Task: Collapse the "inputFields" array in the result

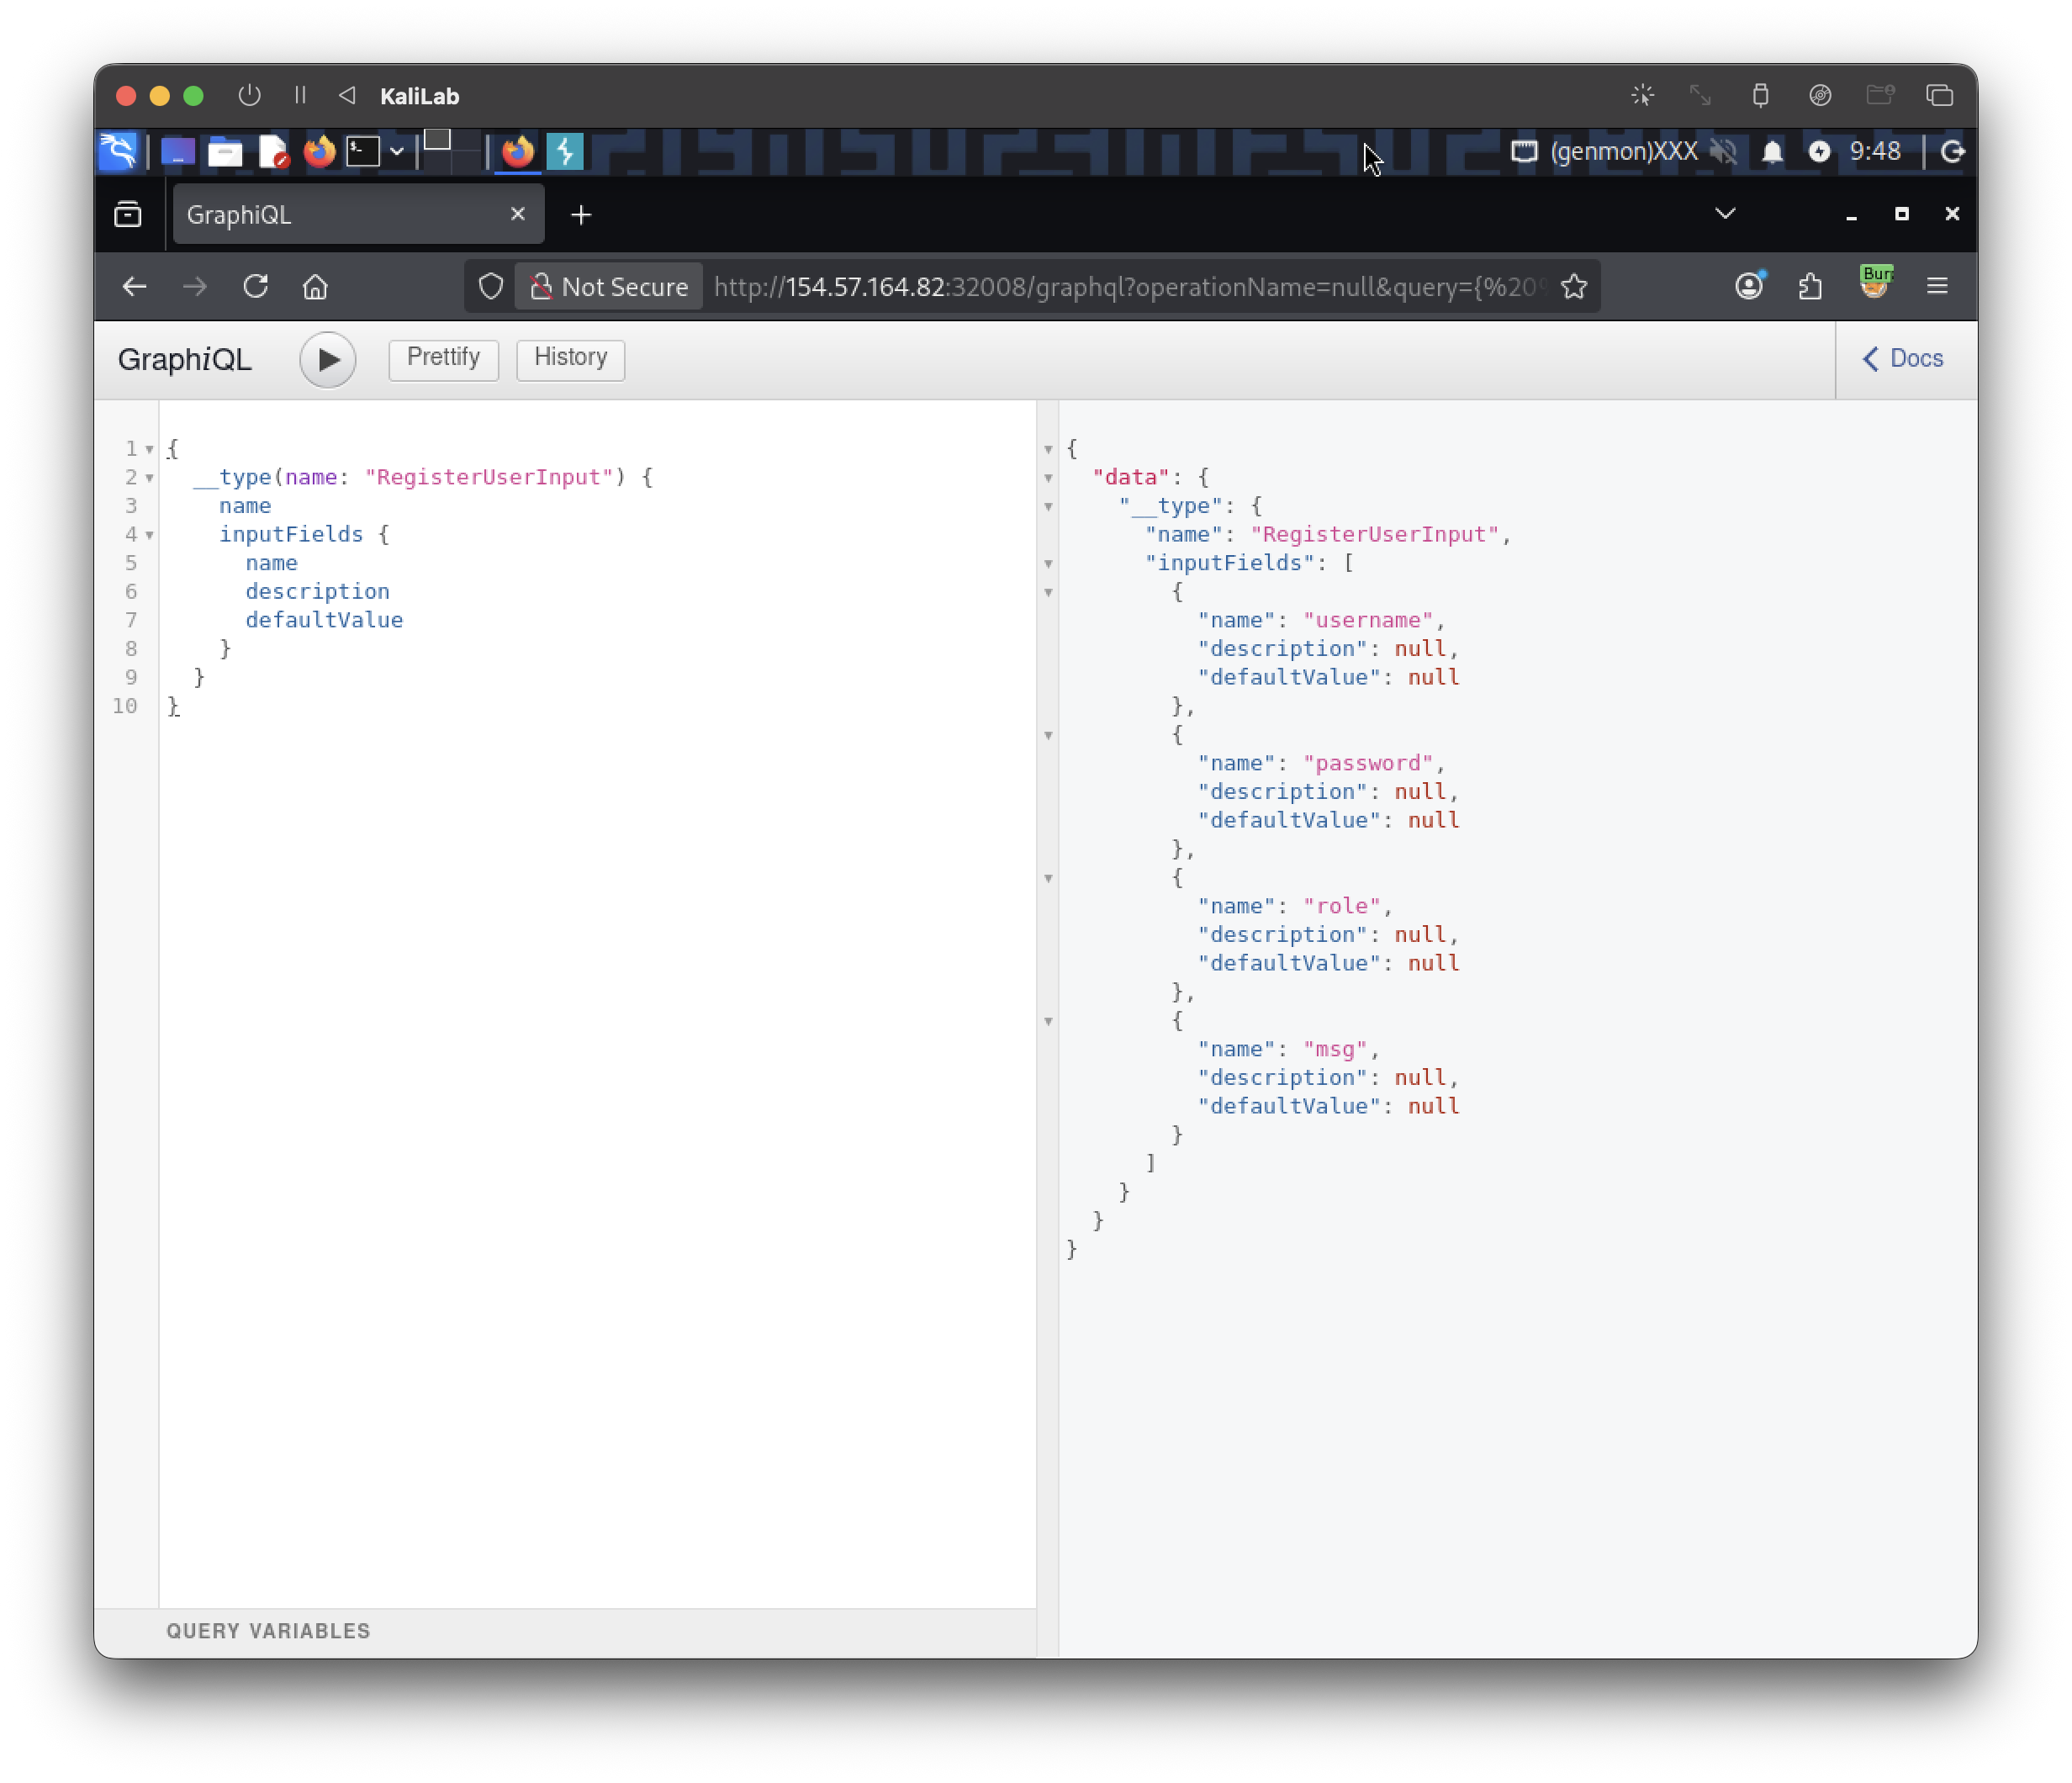Action: (1048, 564)
